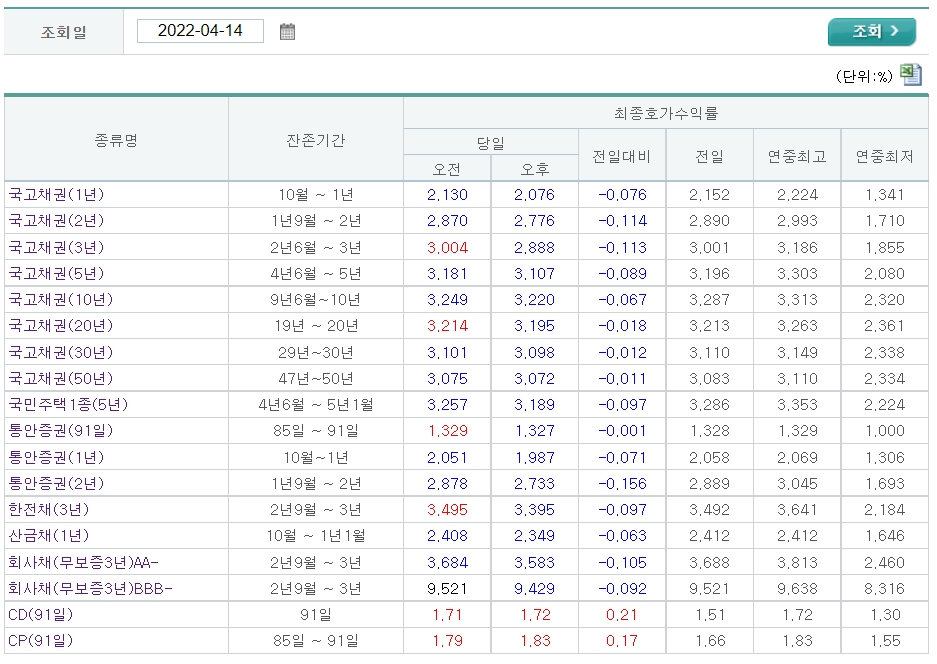Click the 잔존기간 column header
This screenshot has height=664, width=937.
pos(314,138)
